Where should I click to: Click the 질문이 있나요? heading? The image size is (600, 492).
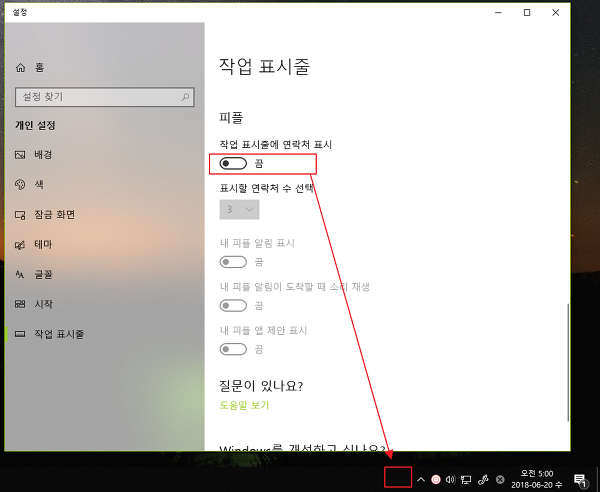tap(261, 386)
